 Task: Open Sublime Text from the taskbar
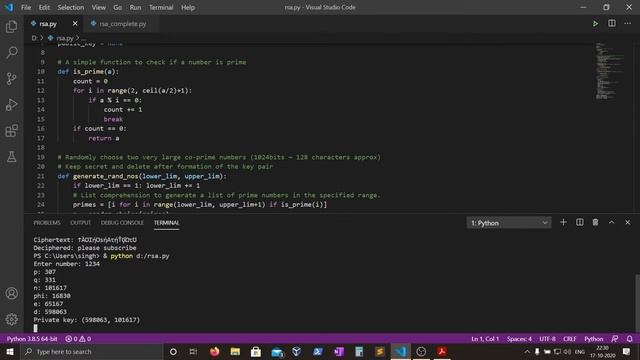coord(380,351)
